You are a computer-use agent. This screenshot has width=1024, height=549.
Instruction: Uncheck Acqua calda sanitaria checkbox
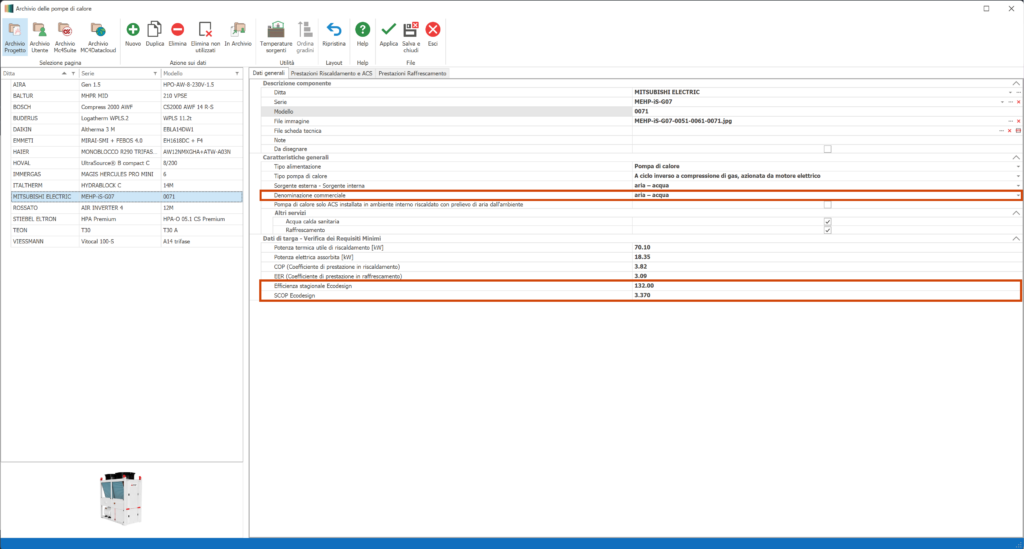coord(827,221)
